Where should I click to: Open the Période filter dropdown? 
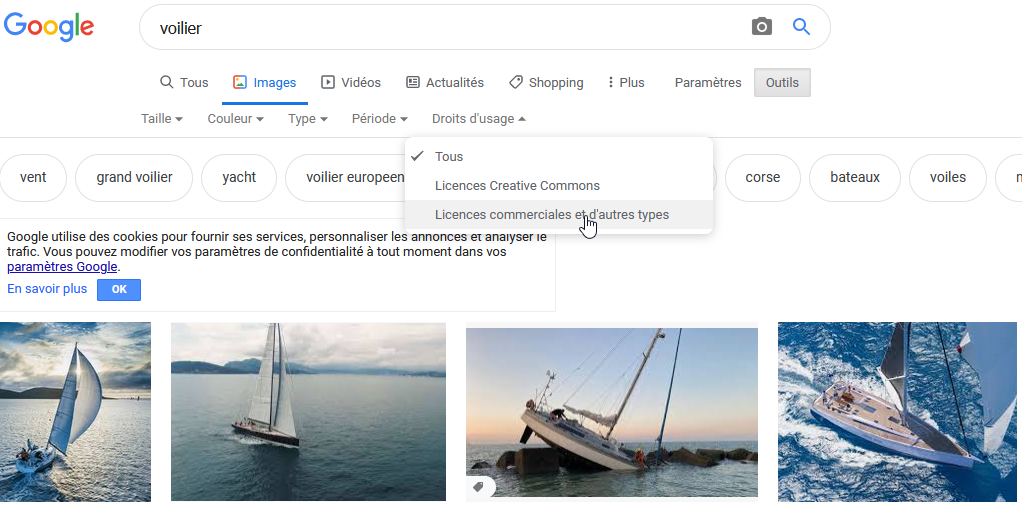(379, 119)
